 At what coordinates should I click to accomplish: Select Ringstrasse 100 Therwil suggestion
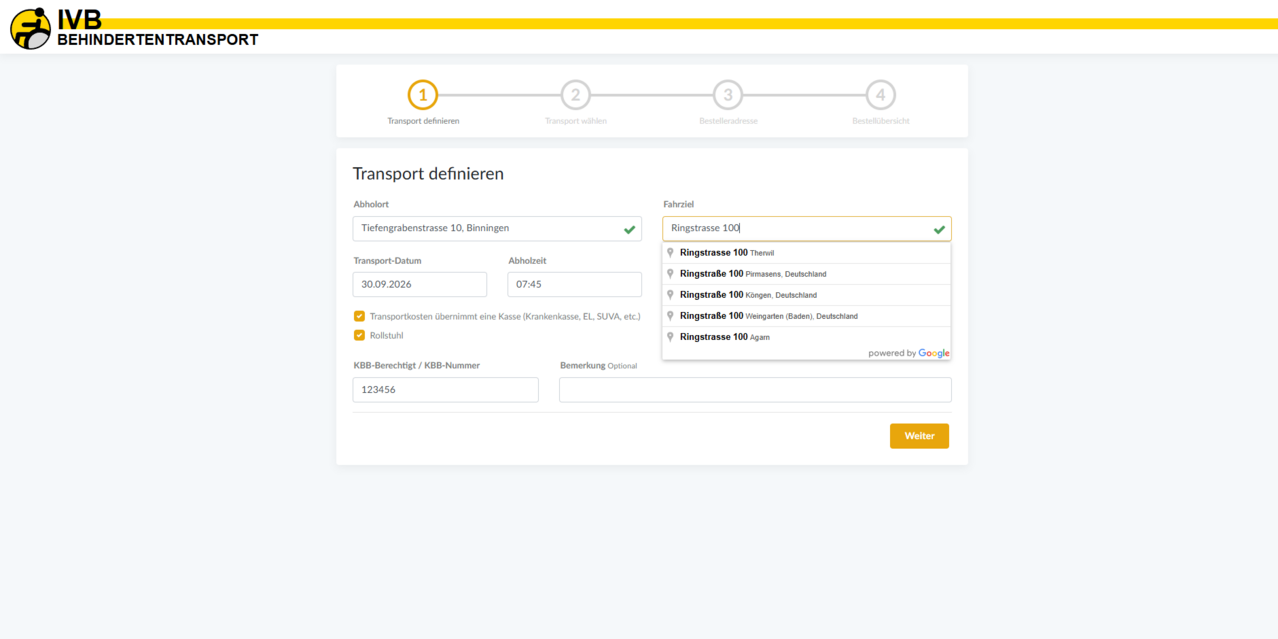point(806,253)
